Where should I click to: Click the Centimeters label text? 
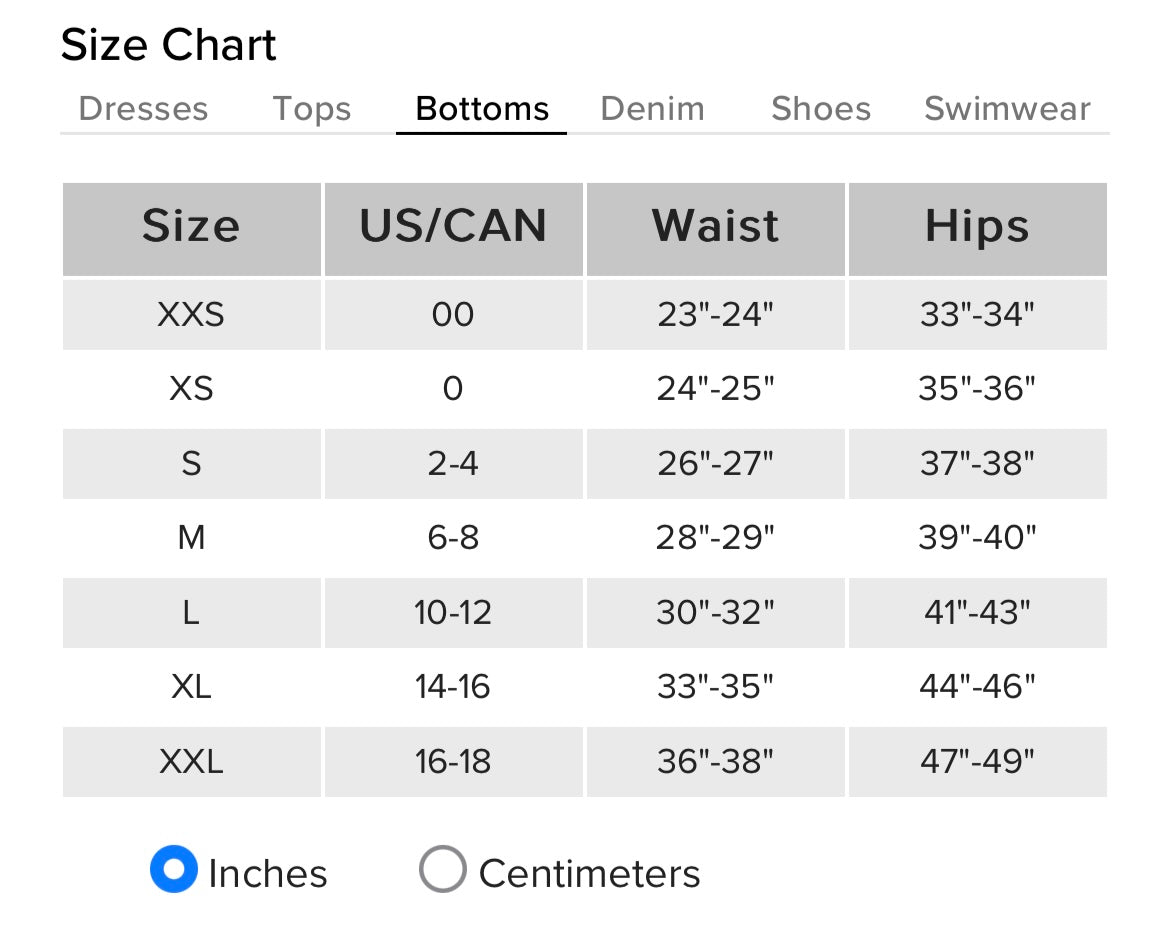[589, 873]
